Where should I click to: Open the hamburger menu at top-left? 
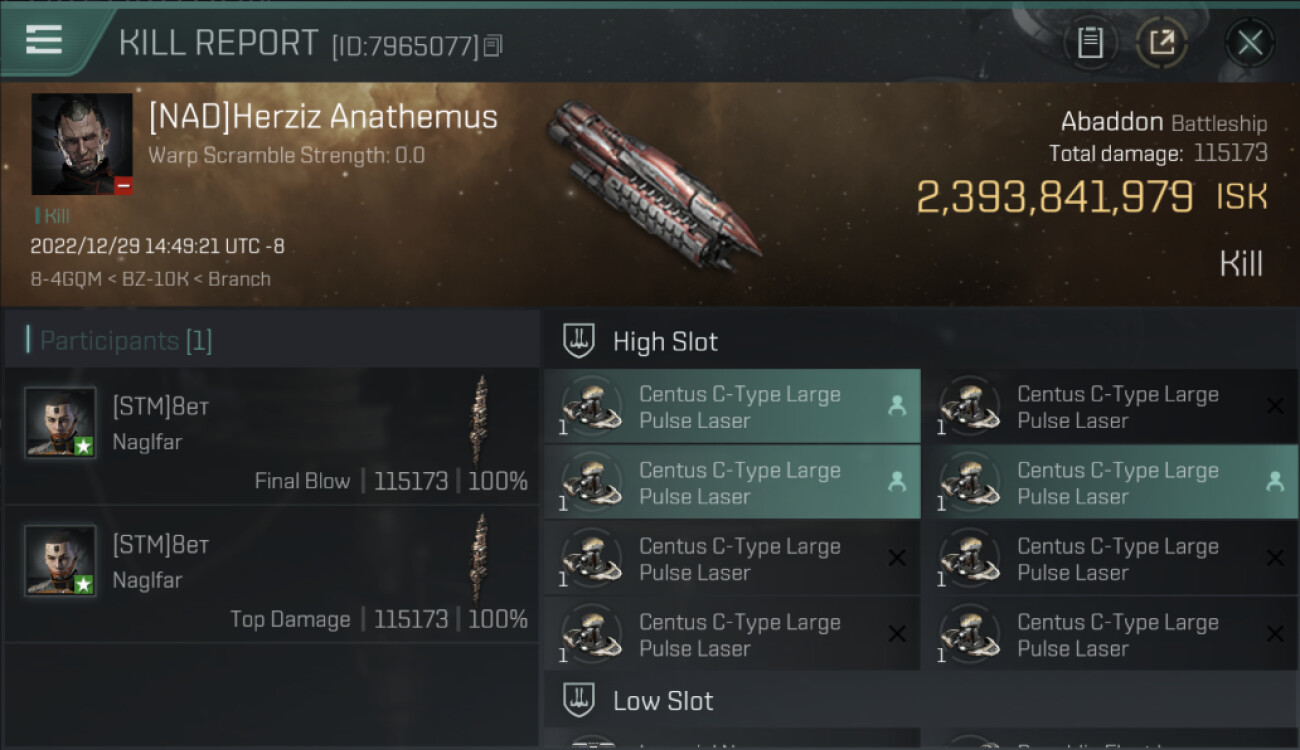[44, 40]
